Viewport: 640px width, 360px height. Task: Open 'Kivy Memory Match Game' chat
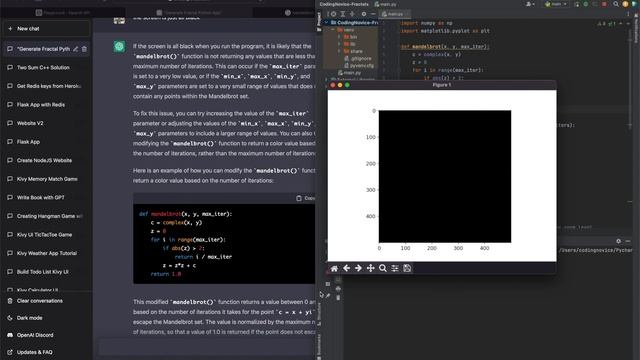coord(46,179)
